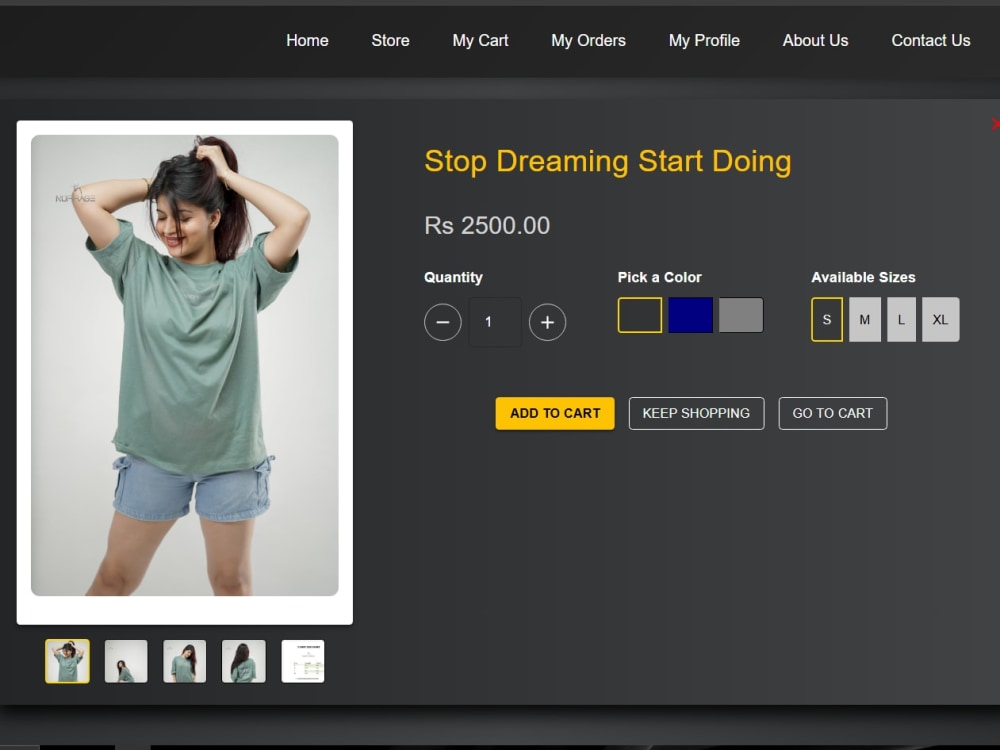Viewport: 1000px width, 750px height.
Task: Go to the Store page
Action: [x=390, y=41]
